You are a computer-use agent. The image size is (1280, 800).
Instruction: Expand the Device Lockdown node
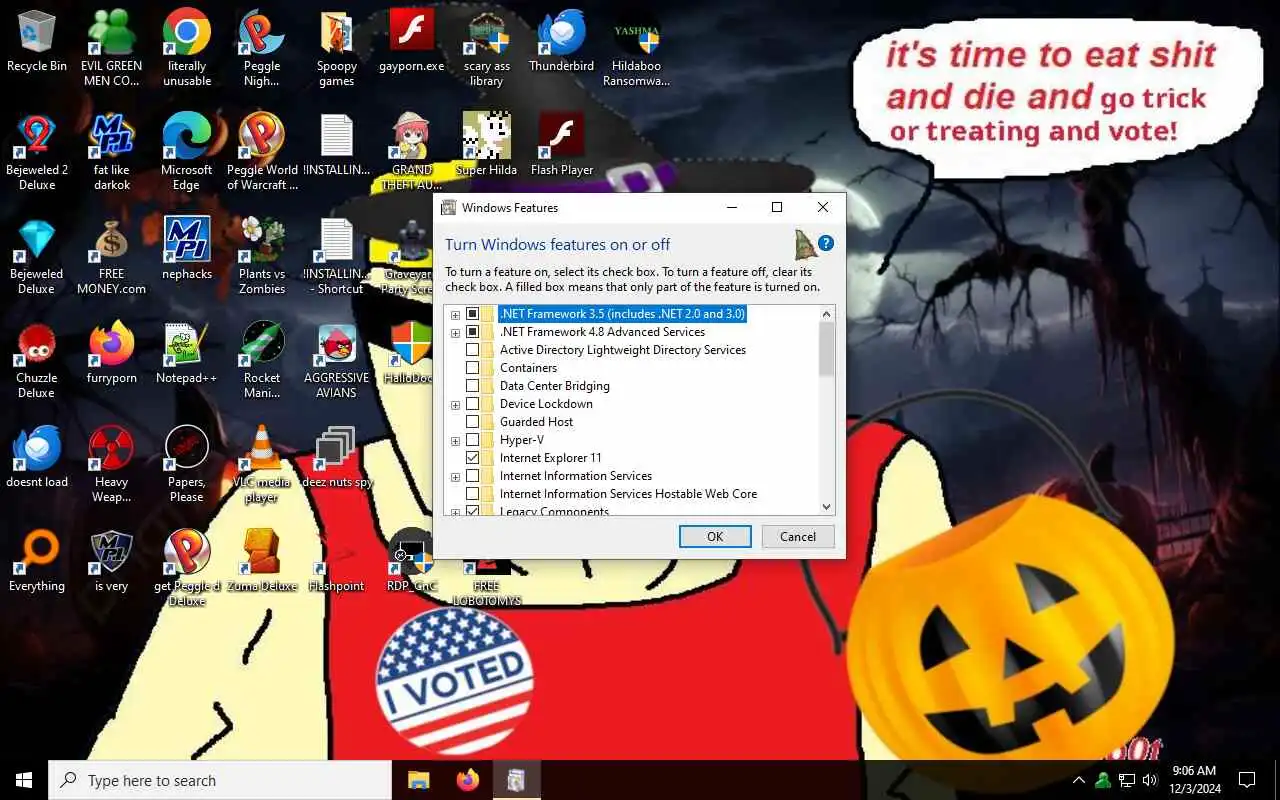pos(455,404)
